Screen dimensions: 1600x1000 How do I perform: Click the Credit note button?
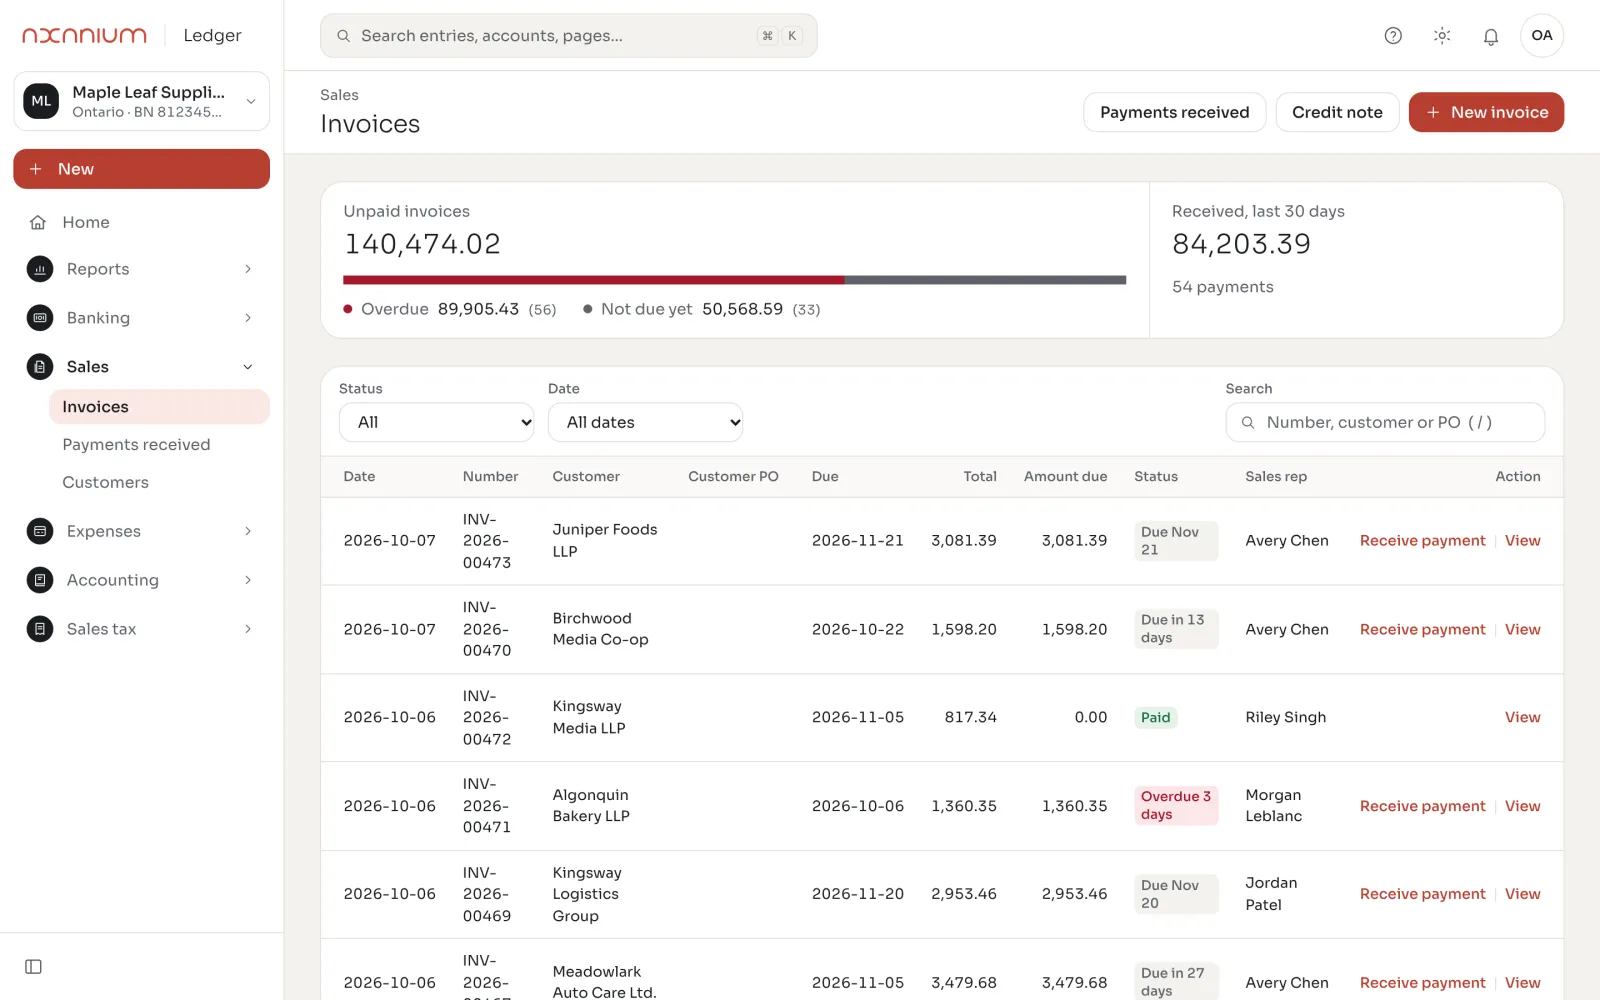1337,112
